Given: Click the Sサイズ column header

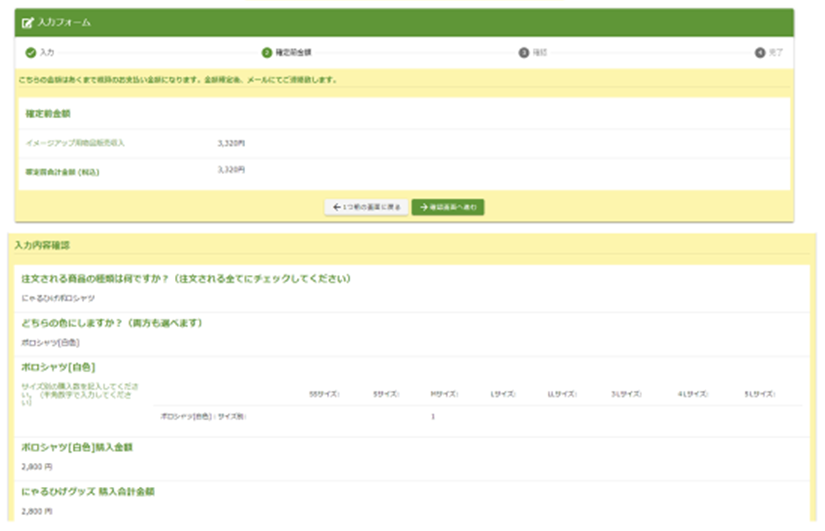Looking at the screenshot, I should coord(386,394).
